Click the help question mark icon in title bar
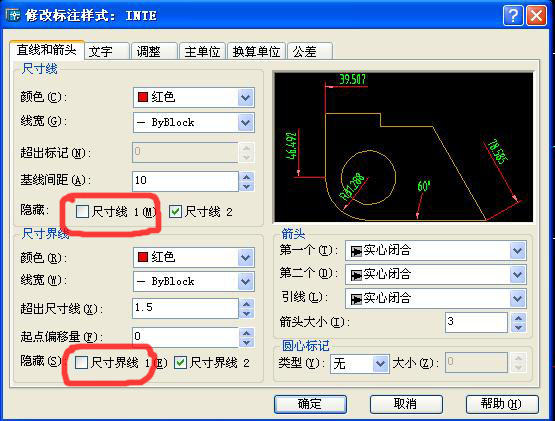The image size is (555, 421). pyautogui.click(x=513, y=16)
